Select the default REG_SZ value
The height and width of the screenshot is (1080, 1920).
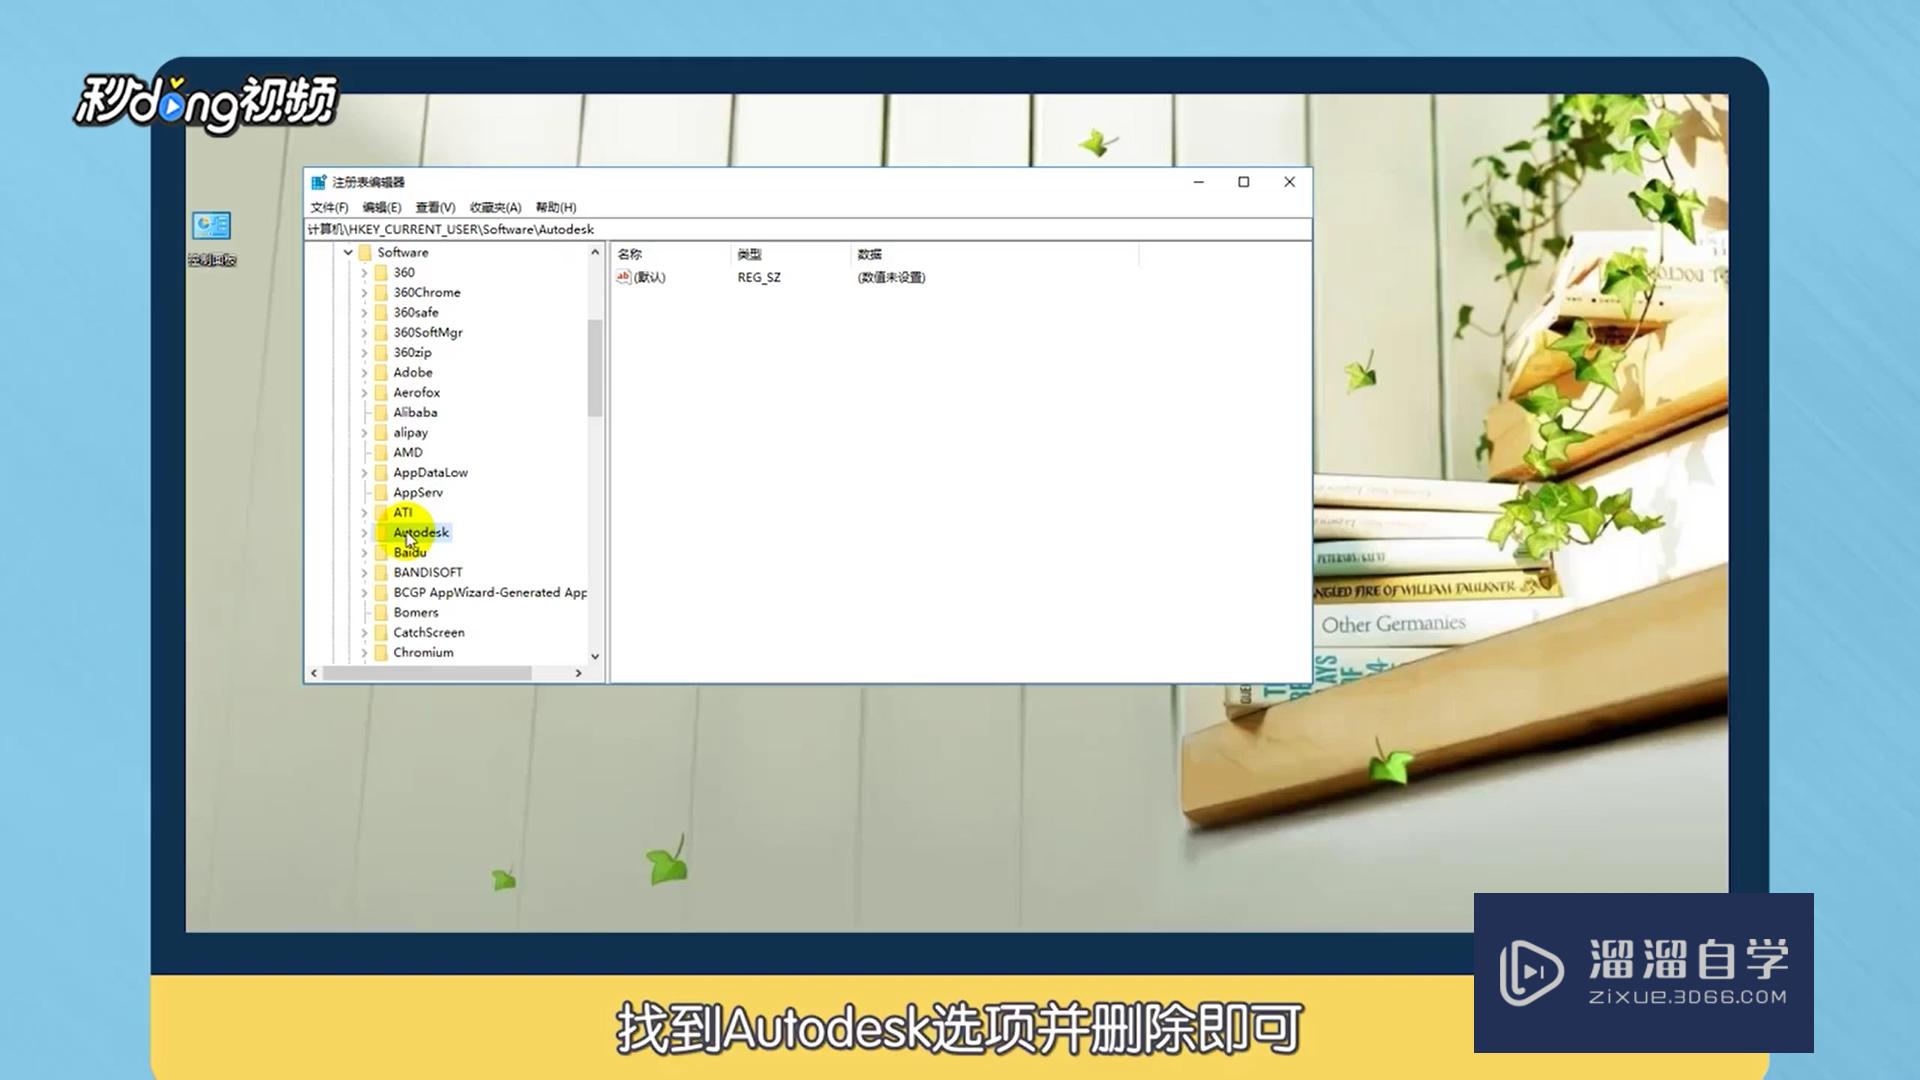(647, 277)
